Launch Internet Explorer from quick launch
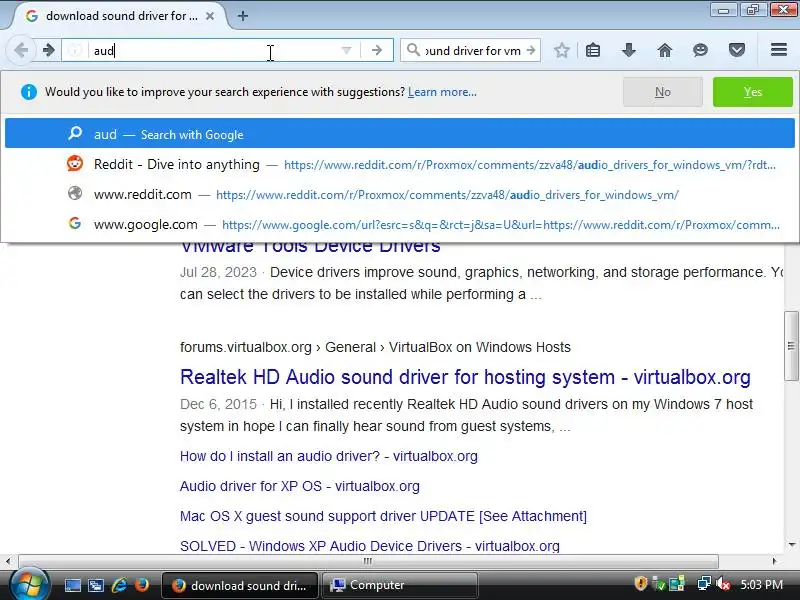 click(119, 585)
